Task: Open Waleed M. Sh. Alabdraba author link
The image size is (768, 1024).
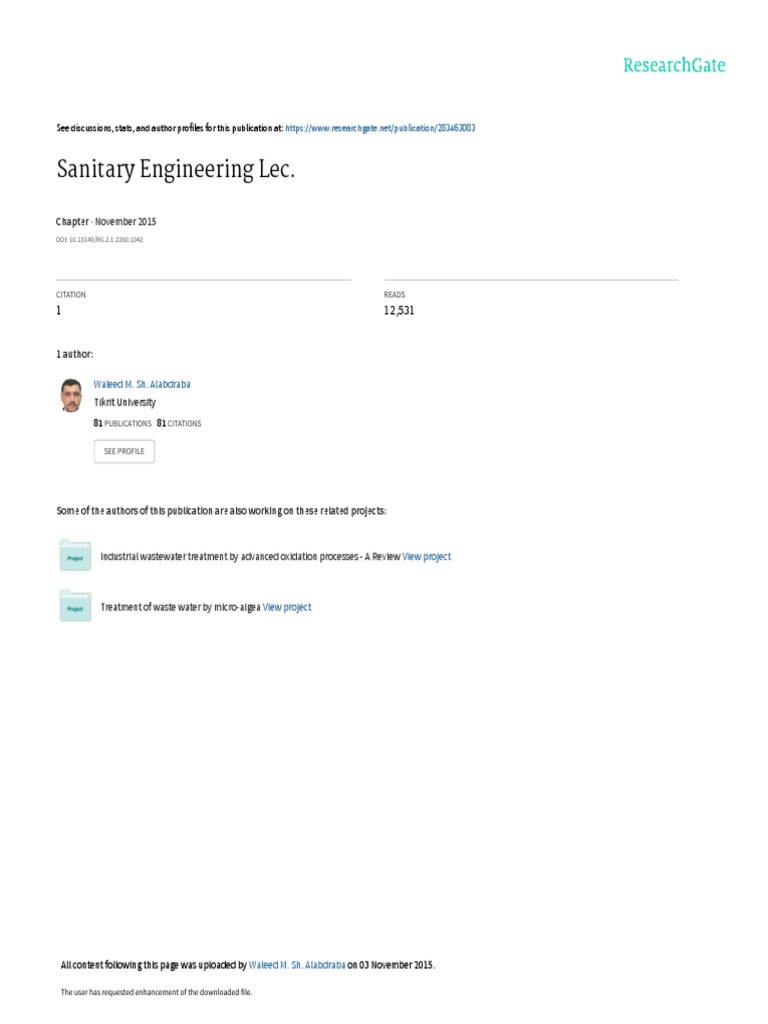Action: [x=141, y=384]
